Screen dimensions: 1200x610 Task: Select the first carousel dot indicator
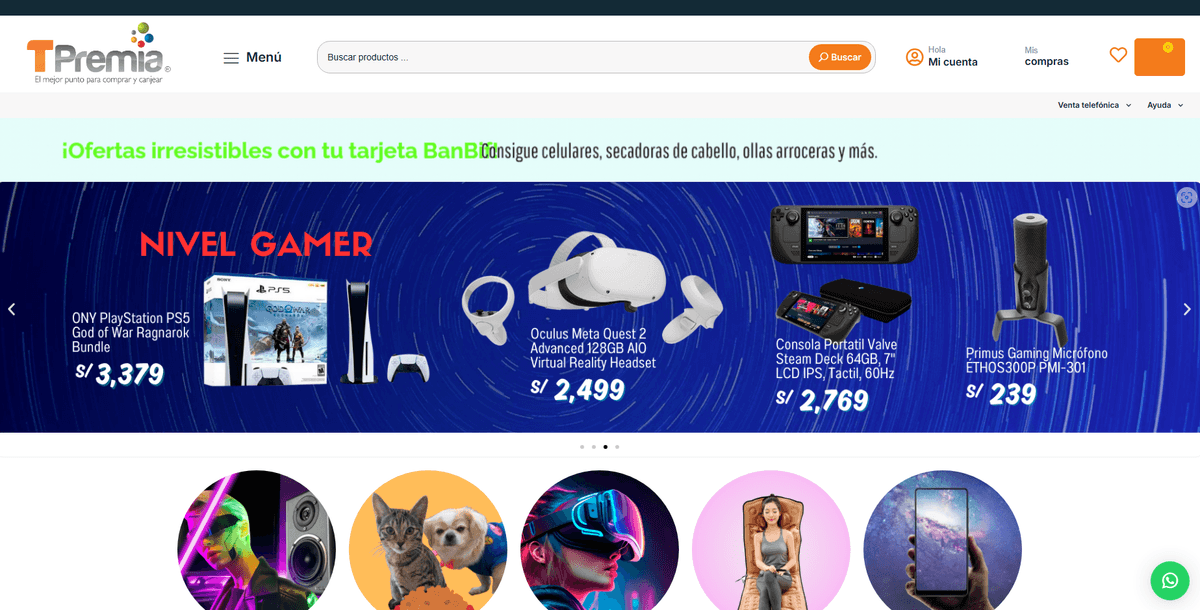click(x=582, y=447)
